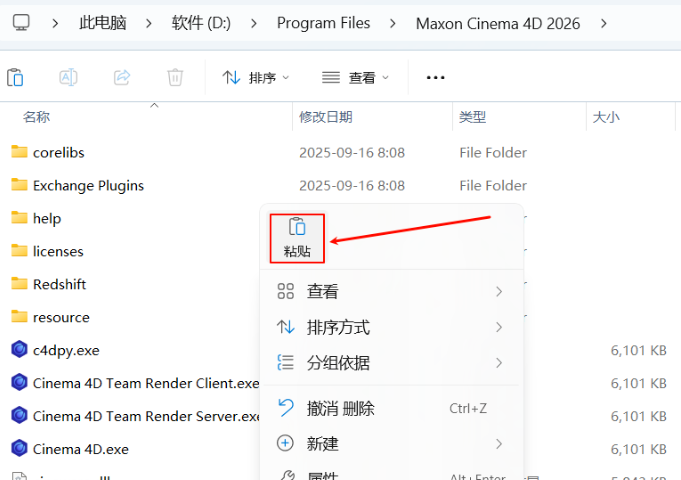
Task: Click the share icon in toolbar
Action: [x=122, y=77]
